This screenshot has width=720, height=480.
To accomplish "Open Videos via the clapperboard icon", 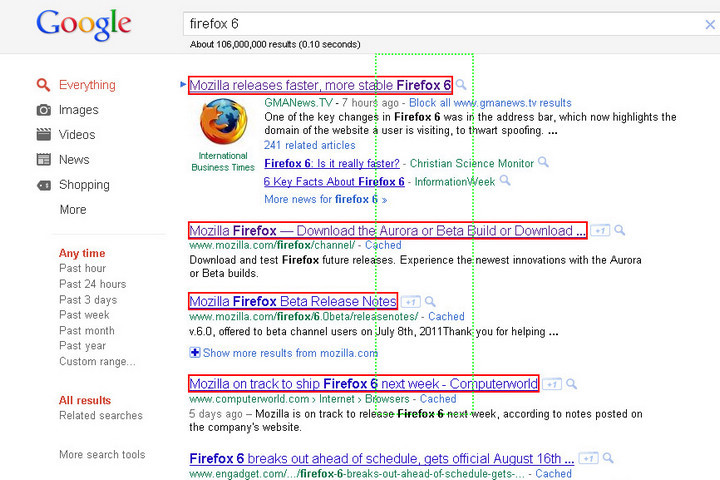I will pyautogui.click(x=44, y=135).
